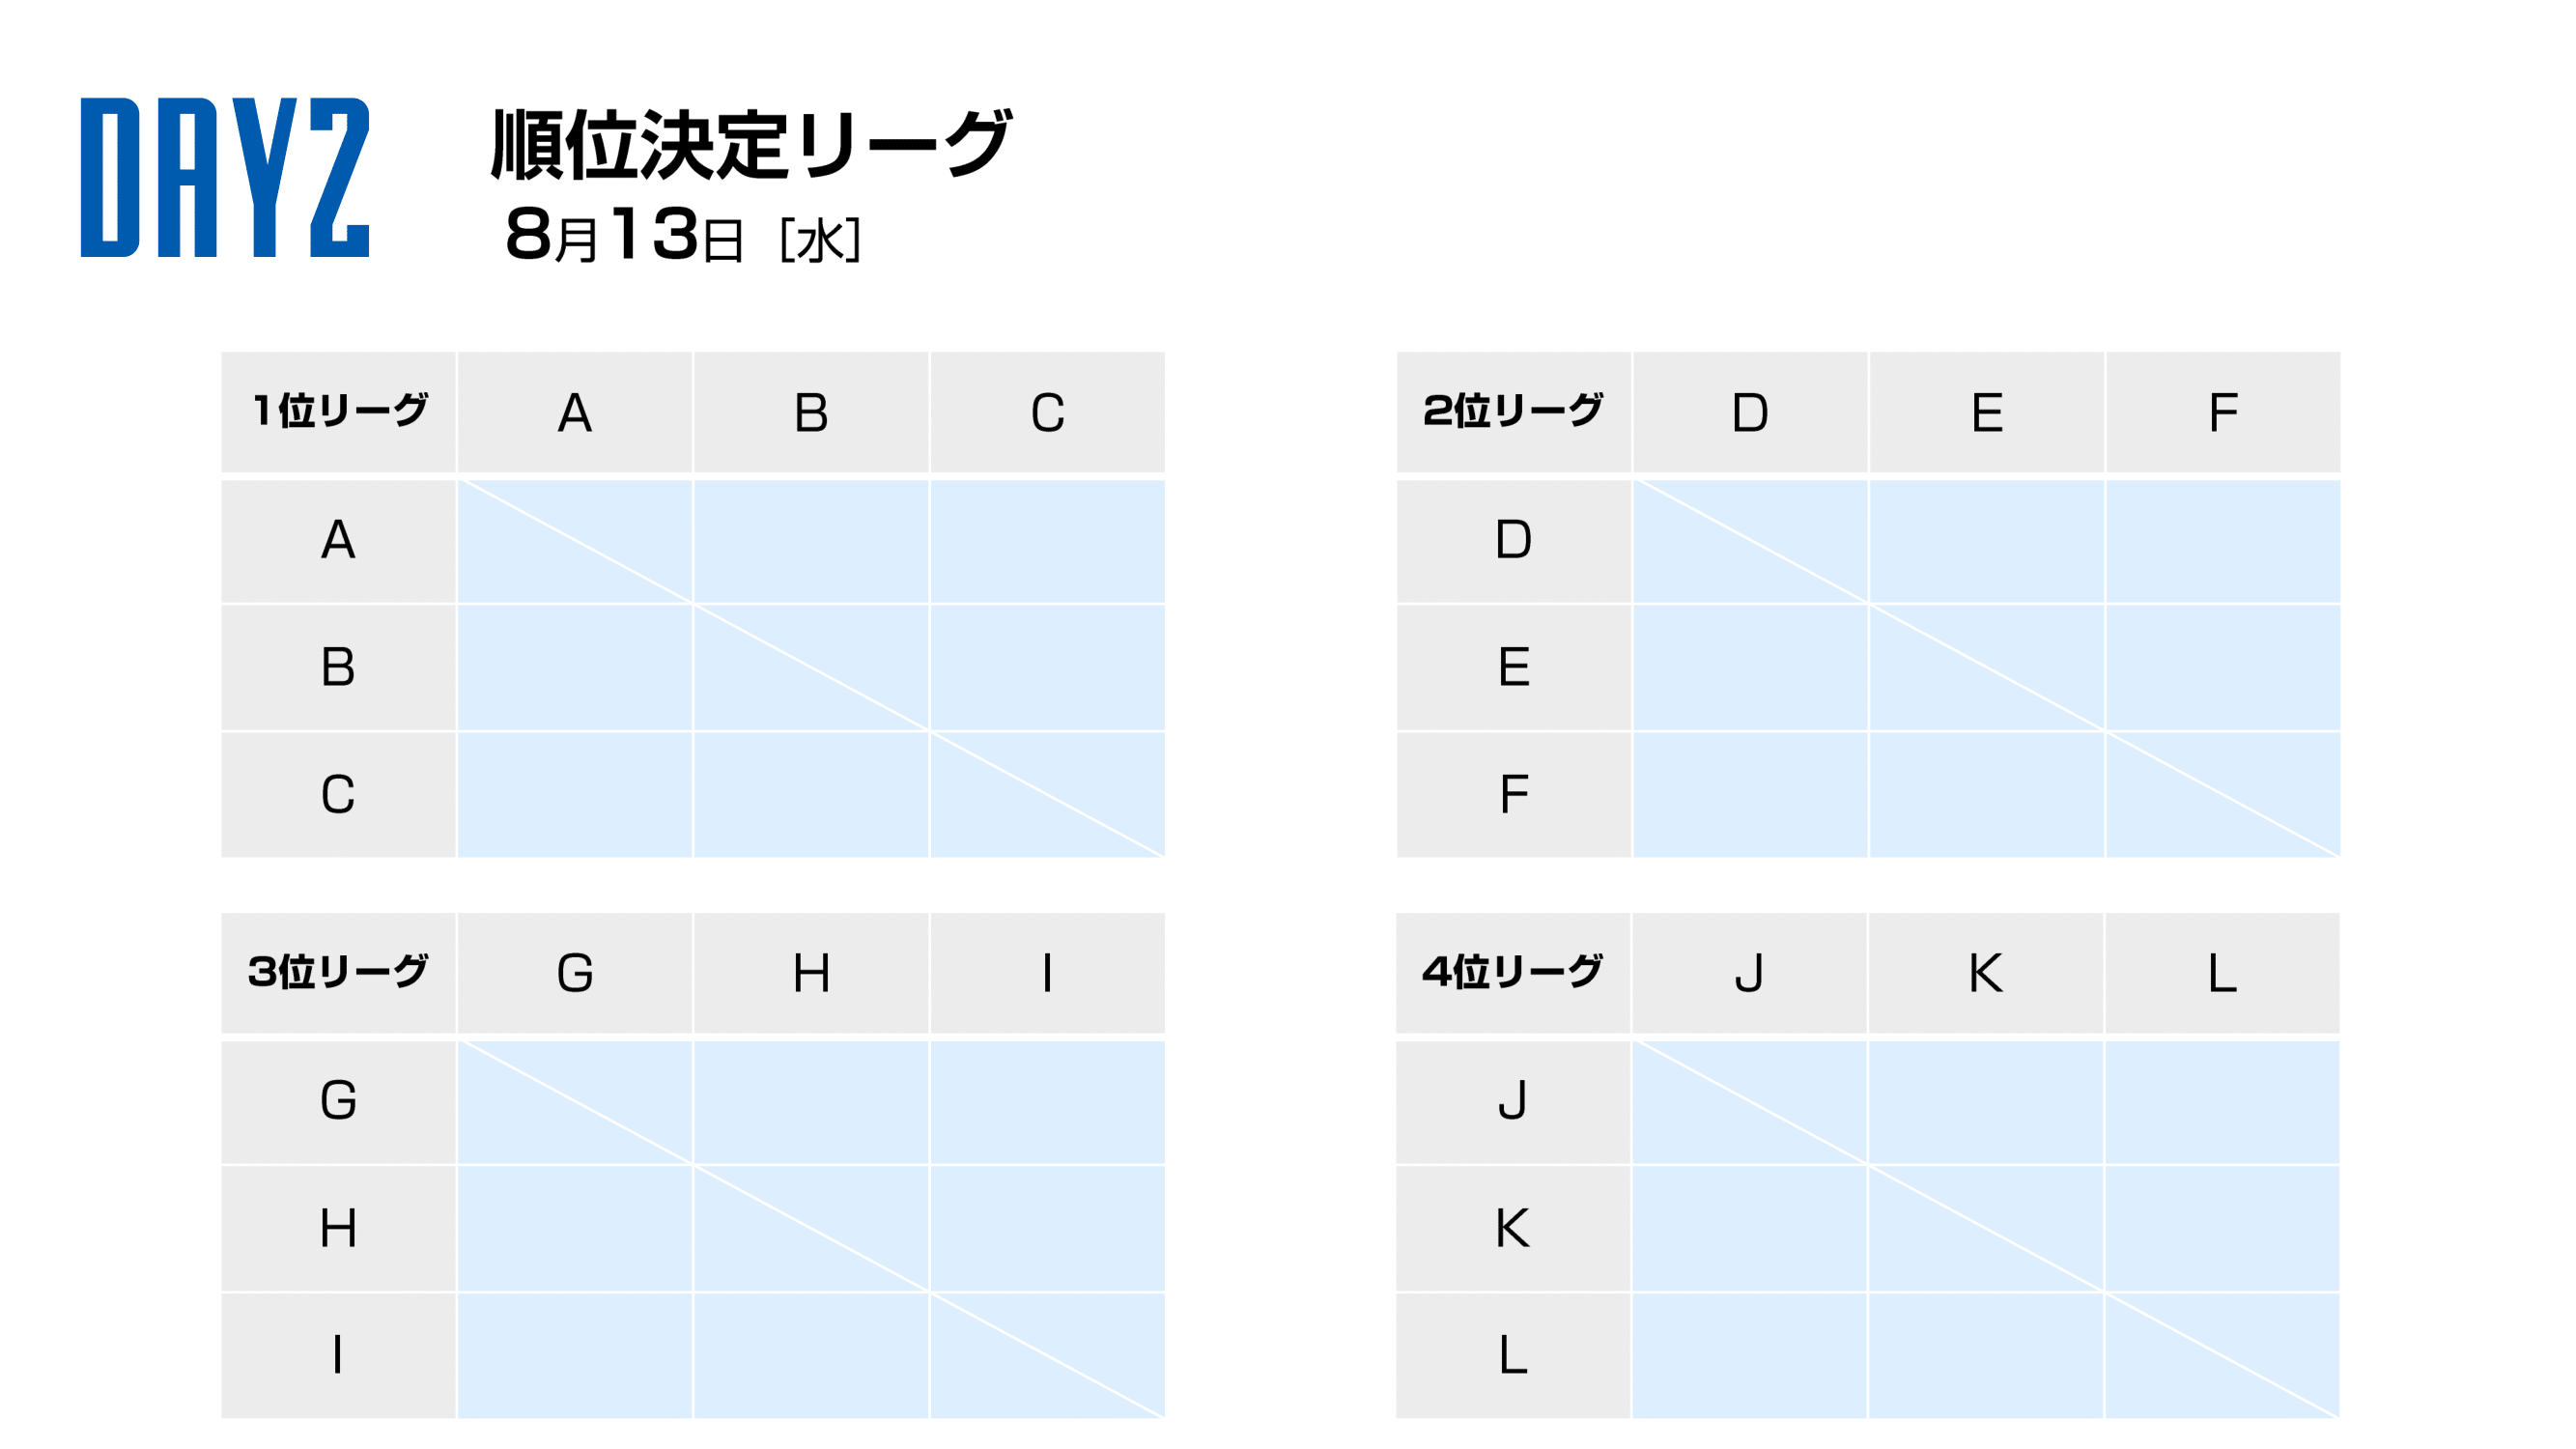
Task: Click column header F in 2位リーグ
Action: coord(2223,412)
